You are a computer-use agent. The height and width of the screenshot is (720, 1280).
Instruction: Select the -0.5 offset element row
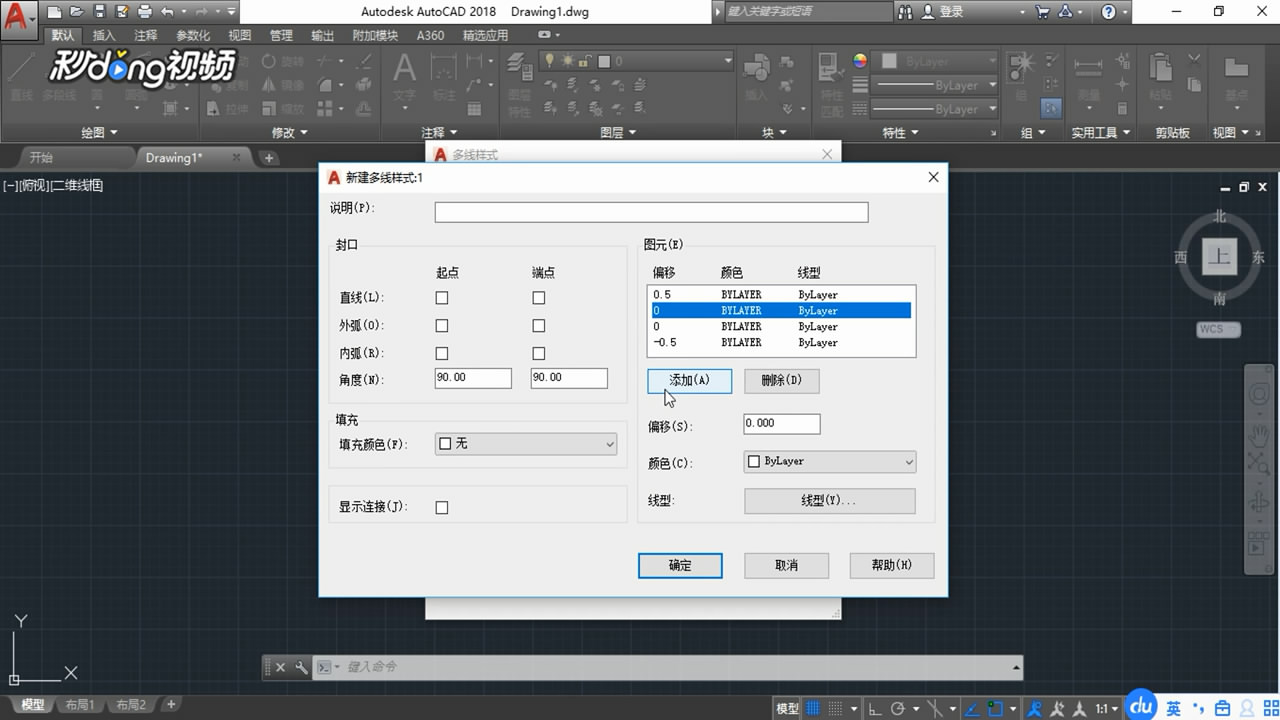780,342
